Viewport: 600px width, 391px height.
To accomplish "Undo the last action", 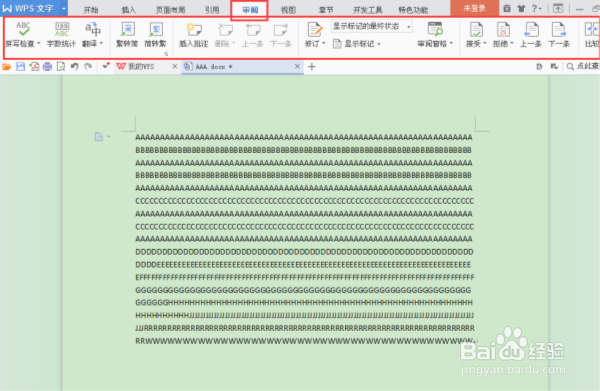I will [75, 67].
